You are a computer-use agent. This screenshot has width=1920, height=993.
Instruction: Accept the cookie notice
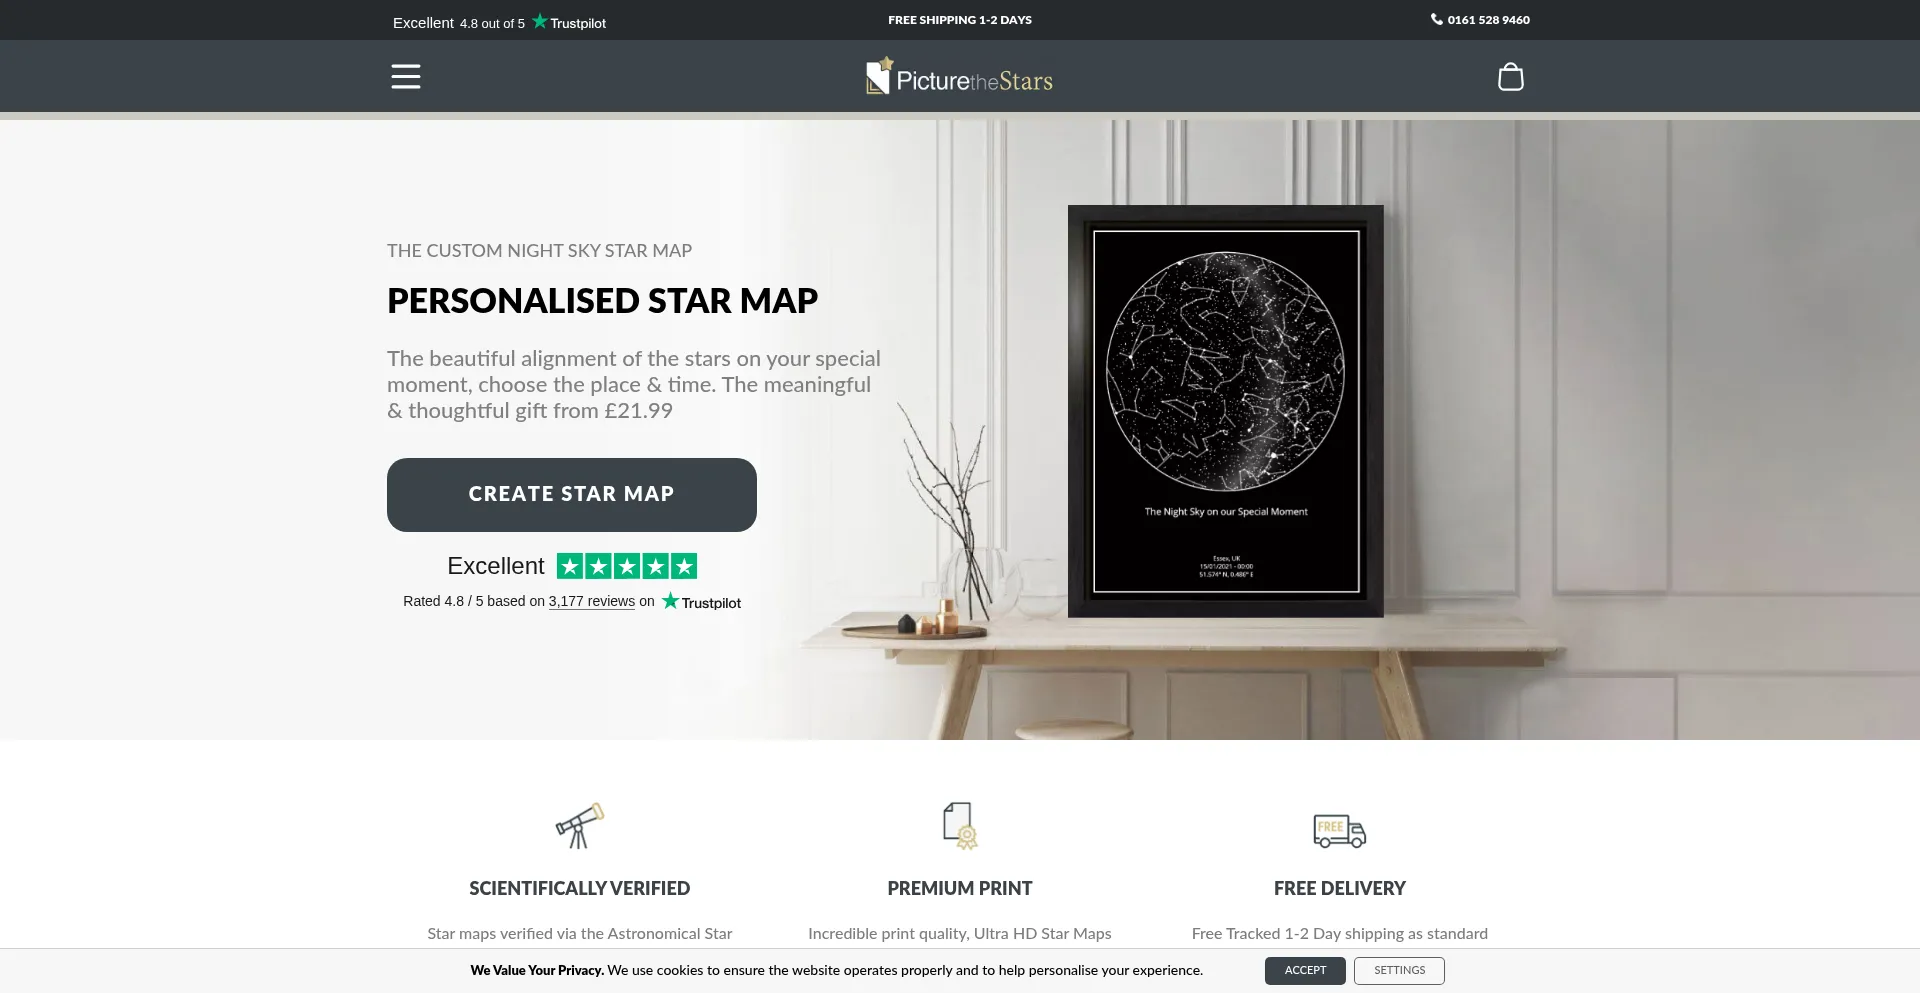coord(1305,971)
